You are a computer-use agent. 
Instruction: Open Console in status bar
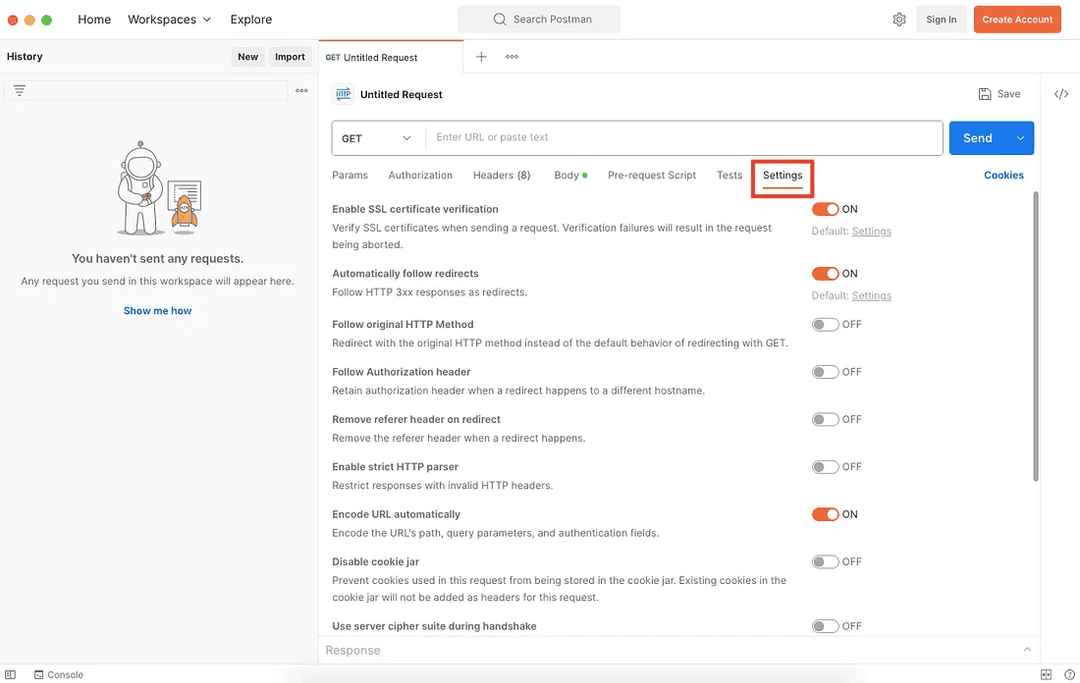[59, 675]
